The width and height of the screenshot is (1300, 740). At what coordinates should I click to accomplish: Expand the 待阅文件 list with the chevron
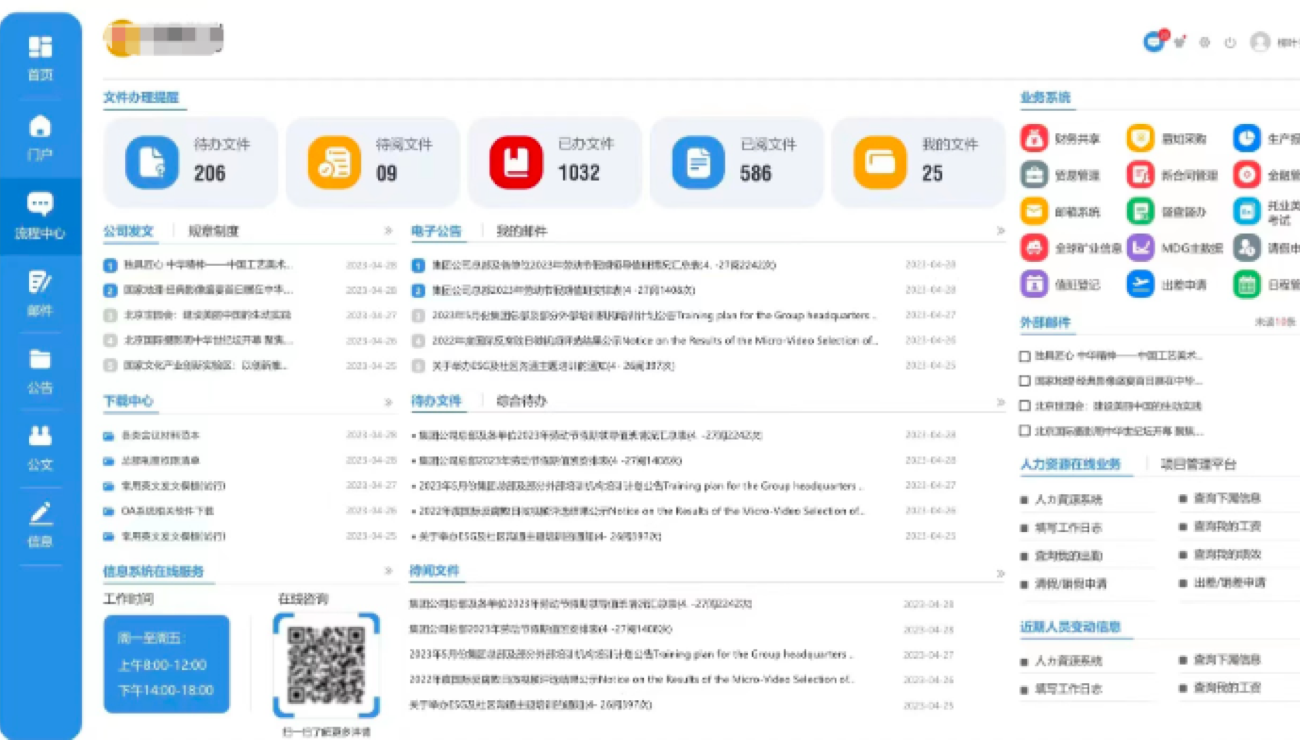tap(1000, 573)
